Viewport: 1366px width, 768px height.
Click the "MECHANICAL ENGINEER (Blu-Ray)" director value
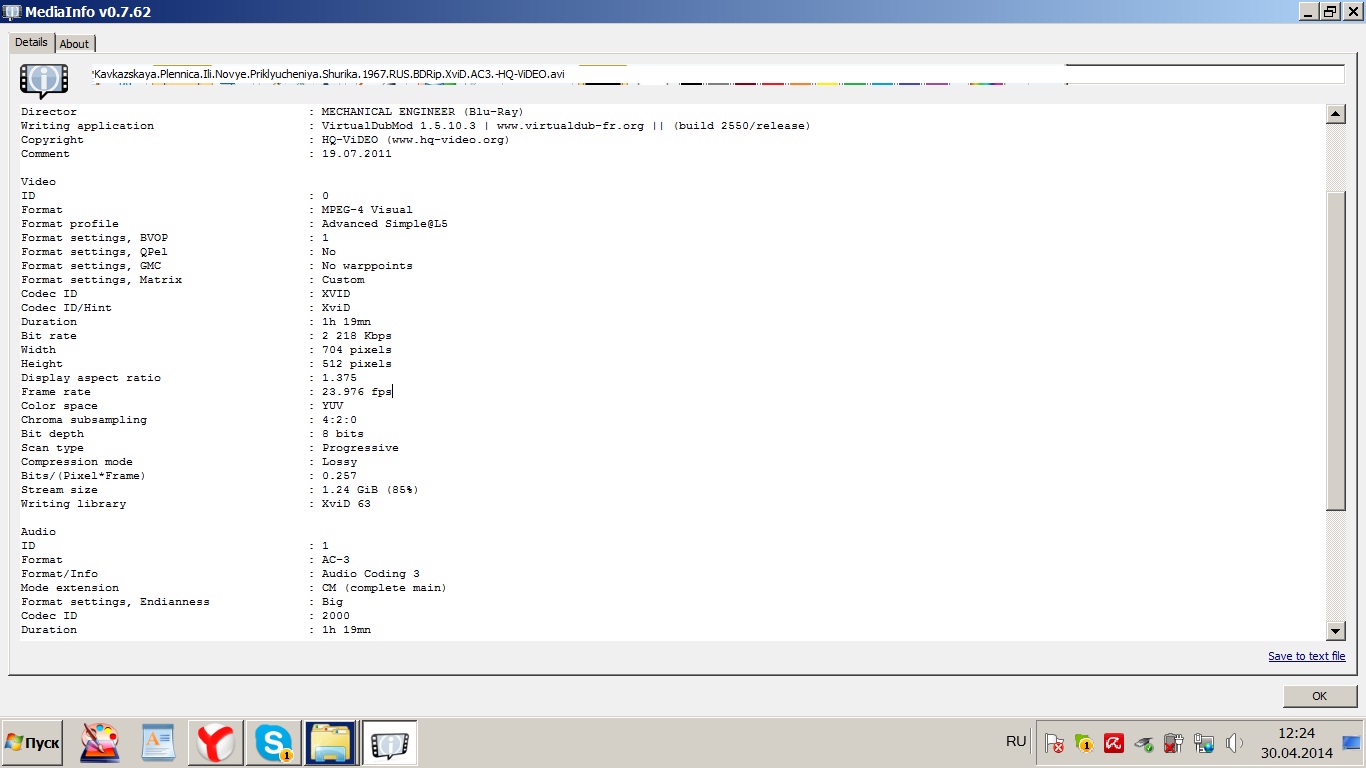click(x=422, y=112)
